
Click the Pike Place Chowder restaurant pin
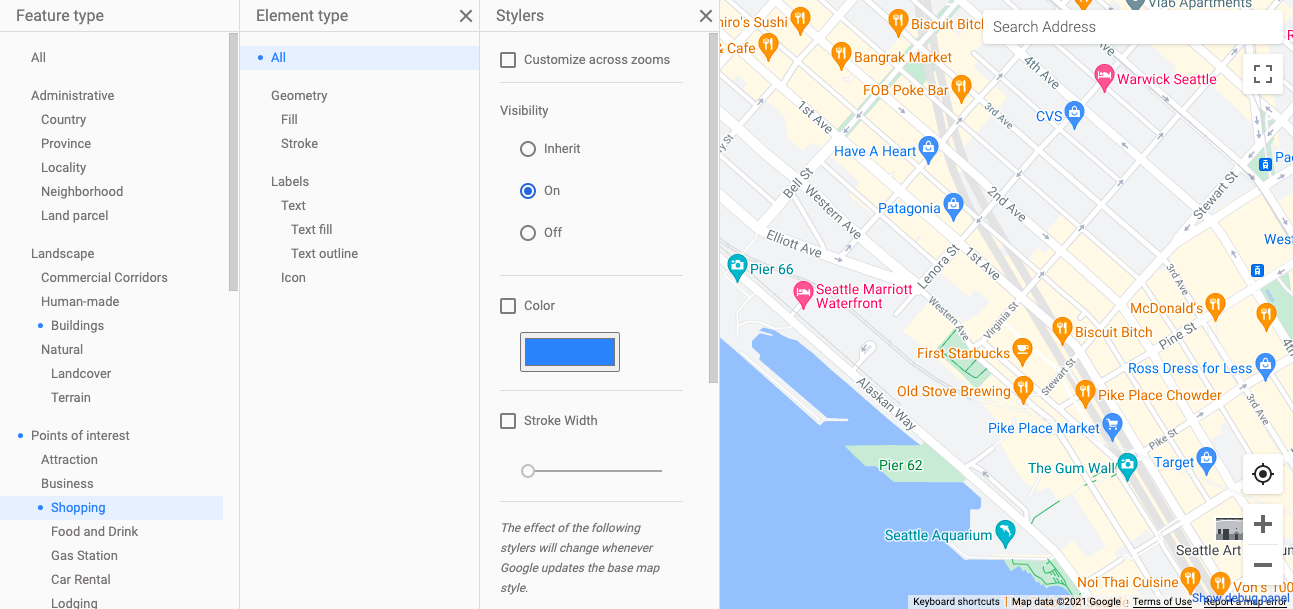point(1085,392)
